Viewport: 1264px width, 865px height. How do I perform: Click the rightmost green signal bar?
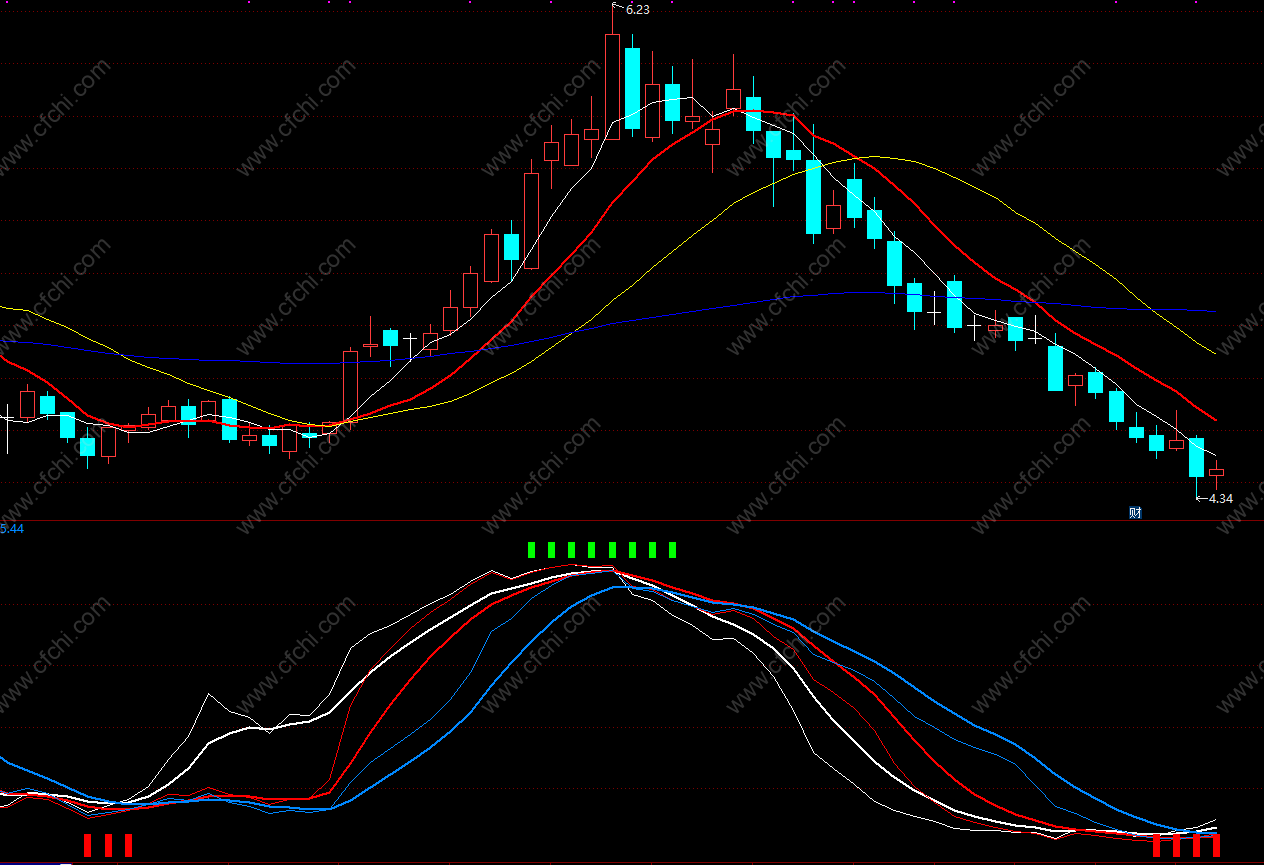point(673,549)
